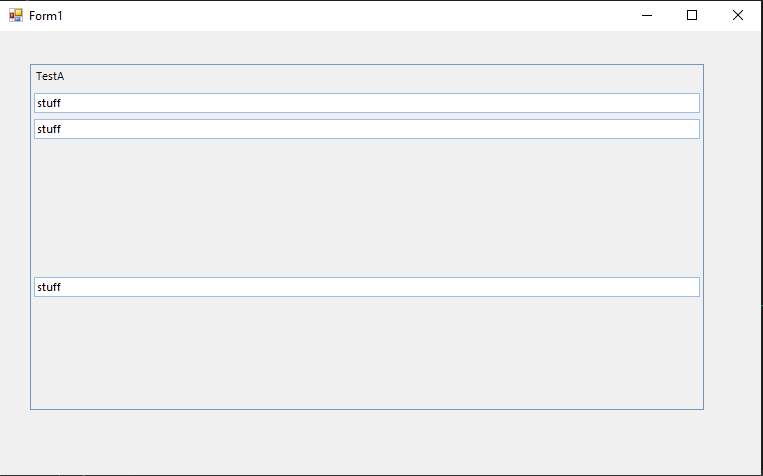
Task: Focus the second stuff text box
Action: point(367,129)
